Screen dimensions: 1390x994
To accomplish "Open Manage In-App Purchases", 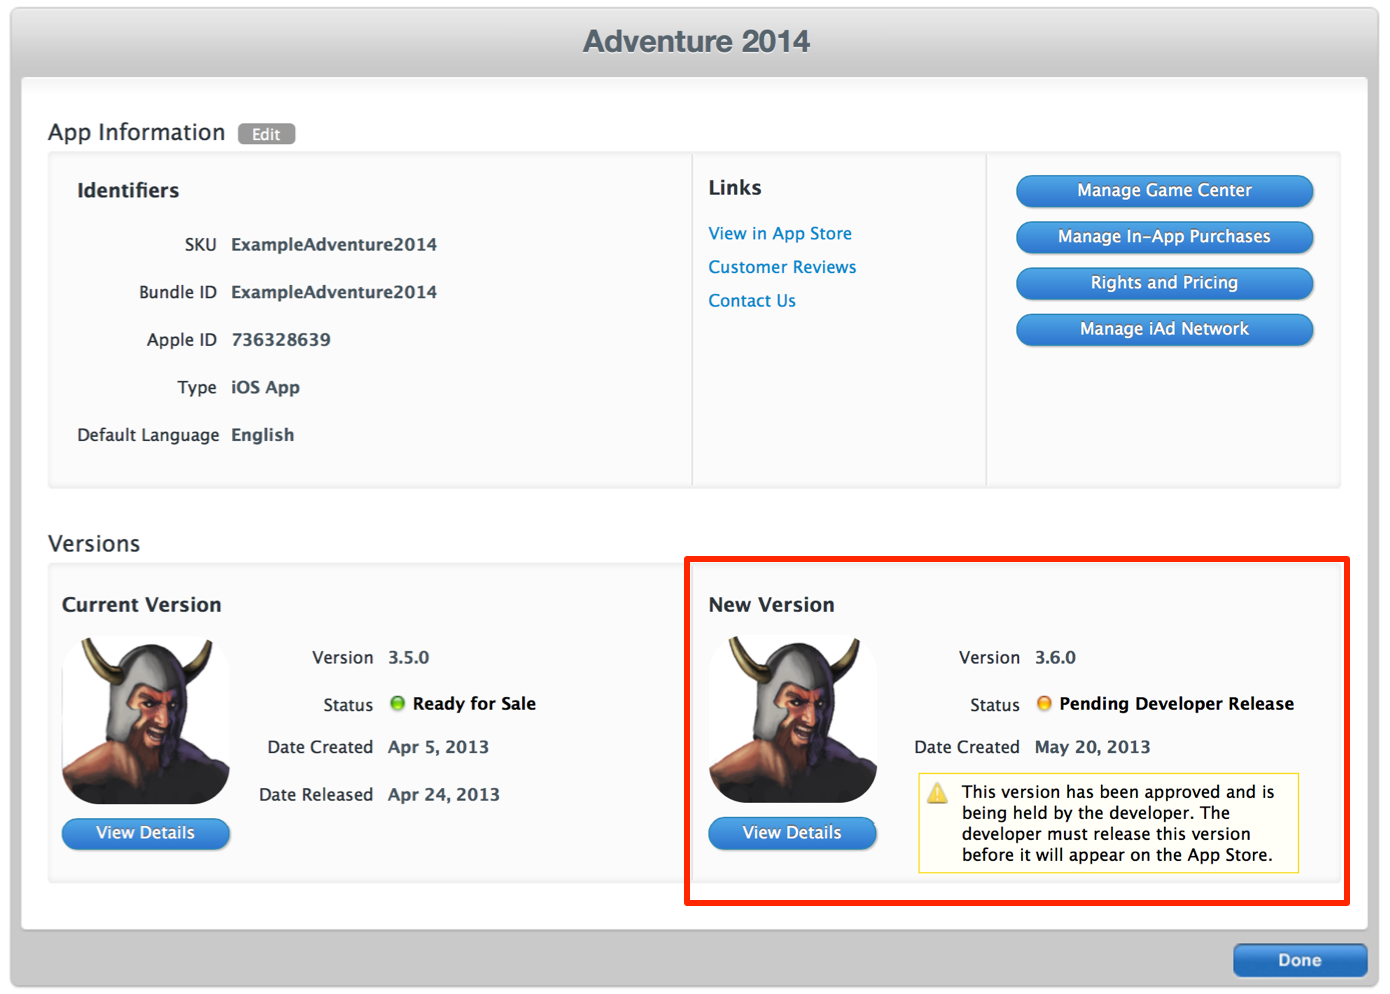I will click(x=1163, y=237).
